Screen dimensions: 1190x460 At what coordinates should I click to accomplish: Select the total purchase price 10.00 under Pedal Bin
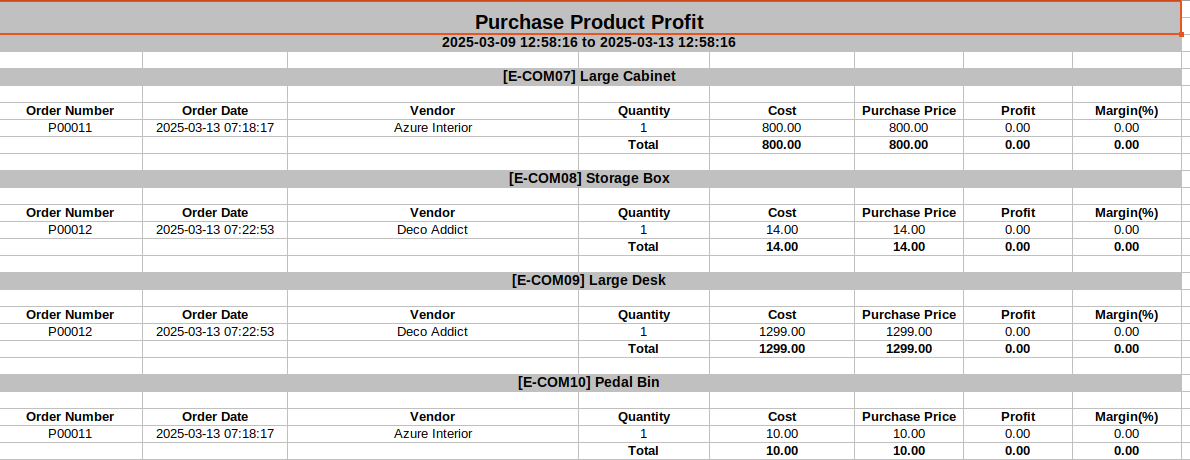click(x=908, y=451)
